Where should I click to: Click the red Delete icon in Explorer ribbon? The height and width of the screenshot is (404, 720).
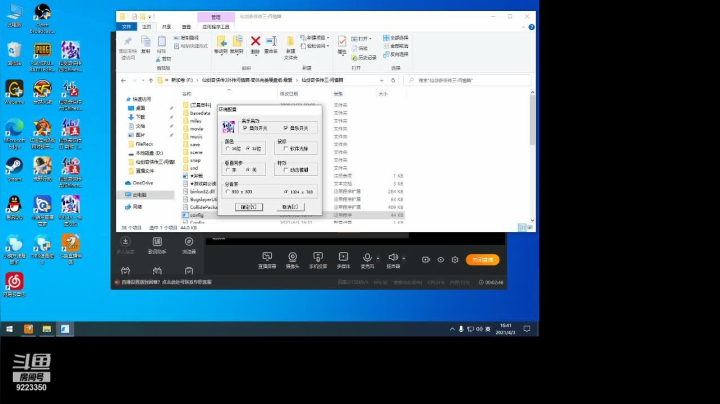point(255,41)
